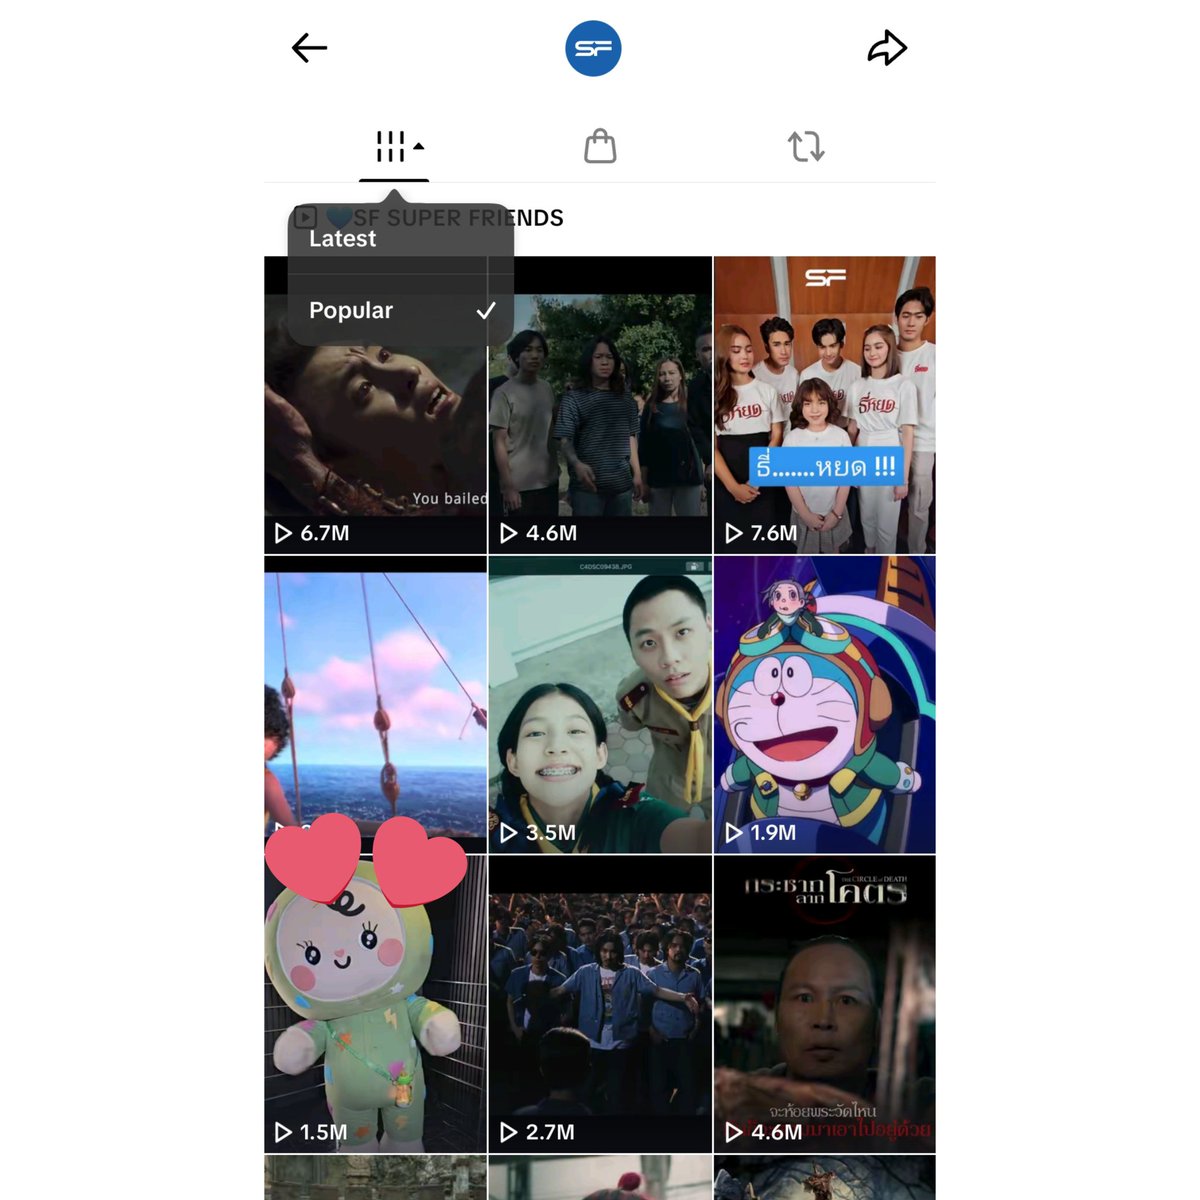Viewport: 1200px width, 1200px height.
Task: Open the crowd video with 2.7M views
Action: tap(600, 1004)
